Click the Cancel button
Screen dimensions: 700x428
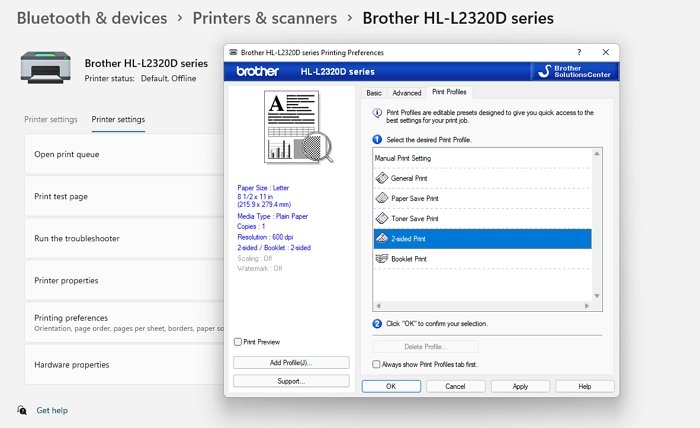coord(455,386)
